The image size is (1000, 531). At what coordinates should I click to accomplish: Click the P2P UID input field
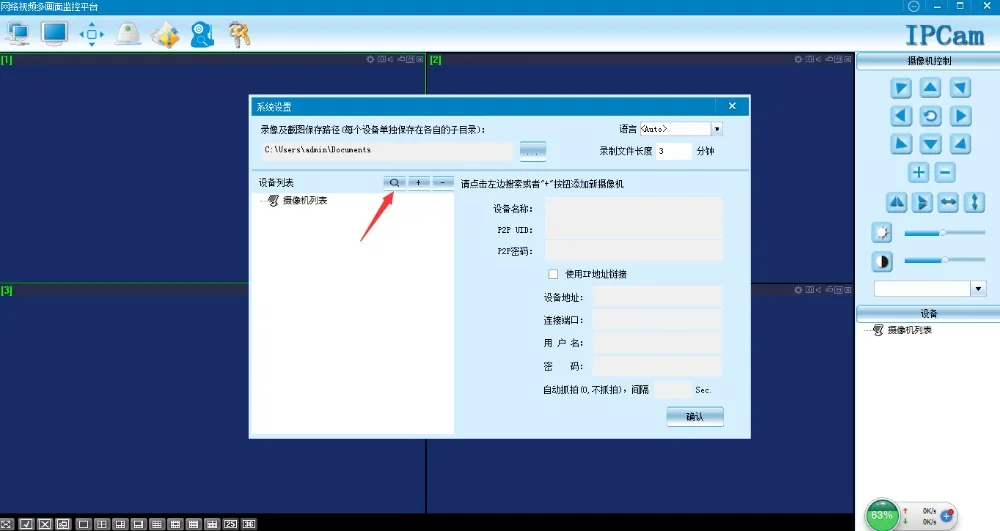point(634,229)
